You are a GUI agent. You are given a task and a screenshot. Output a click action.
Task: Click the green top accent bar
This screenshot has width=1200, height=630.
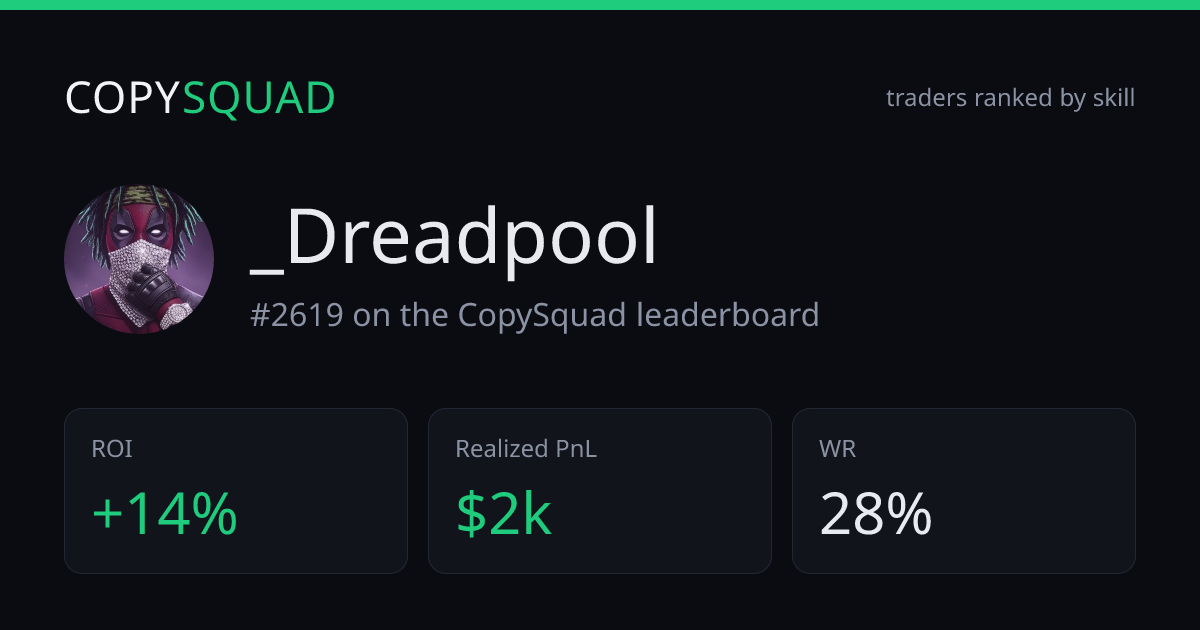(600, 5)
